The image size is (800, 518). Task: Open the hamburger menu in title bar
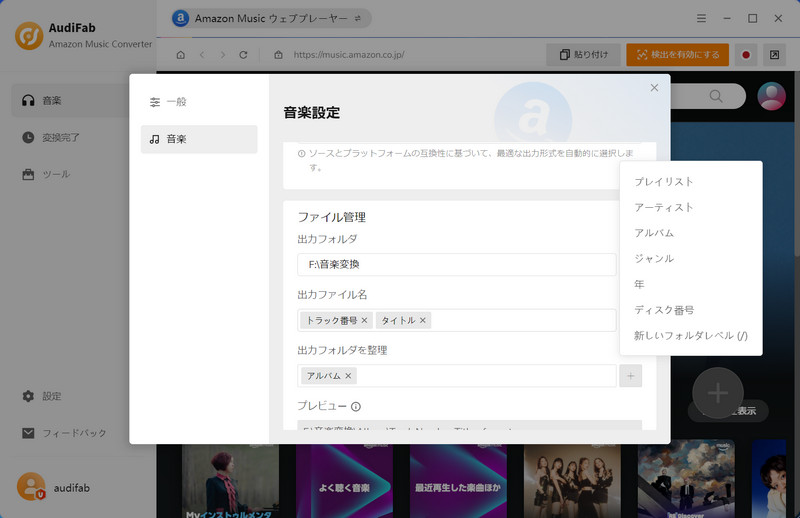click(x=702, y=18)
